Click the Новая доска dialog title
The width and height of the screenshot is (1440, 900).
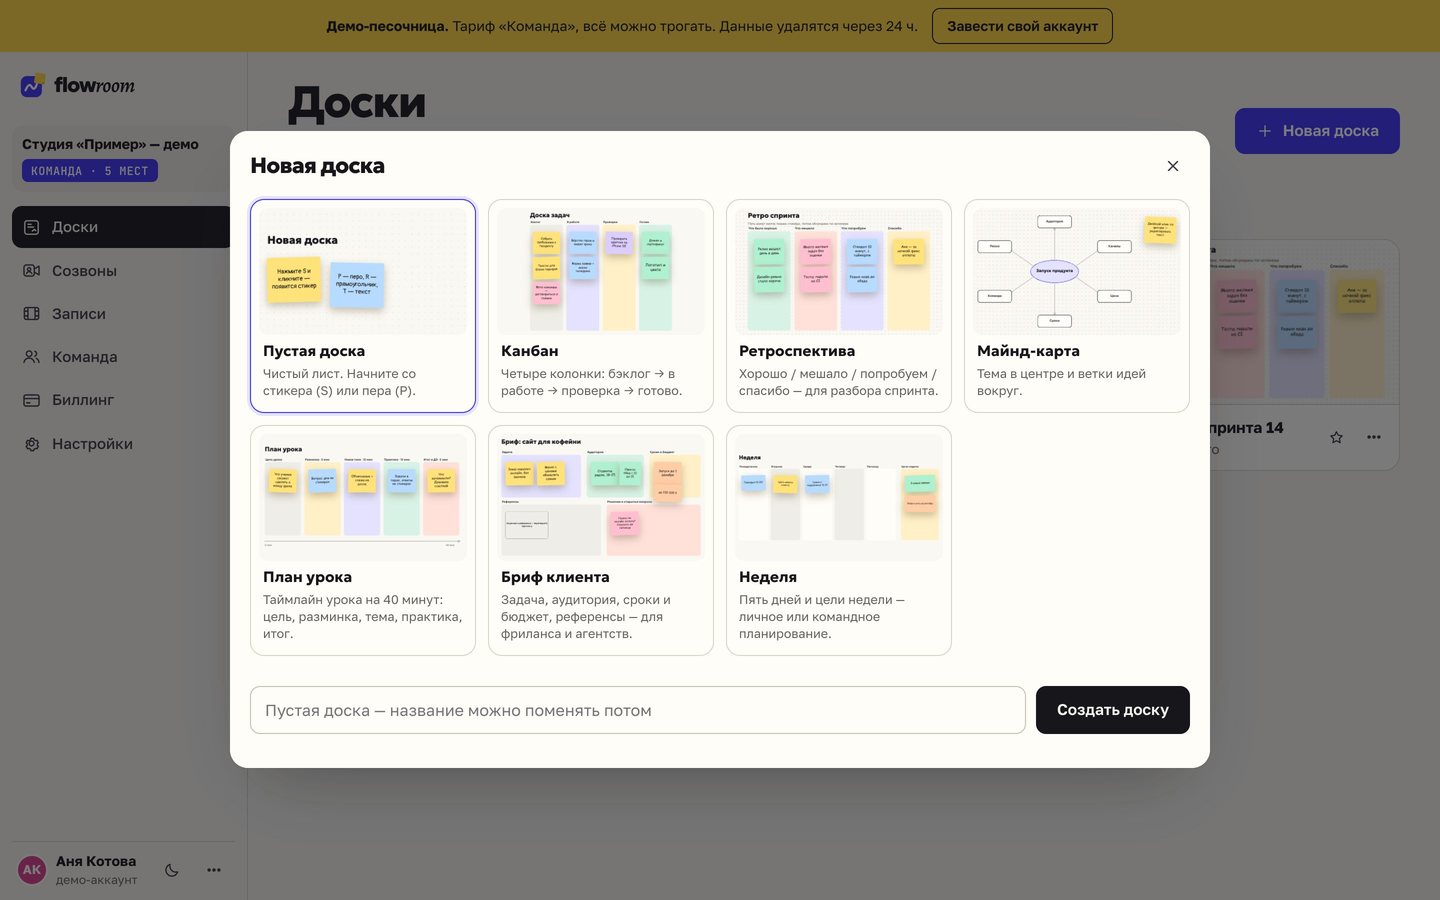[317, 166]
